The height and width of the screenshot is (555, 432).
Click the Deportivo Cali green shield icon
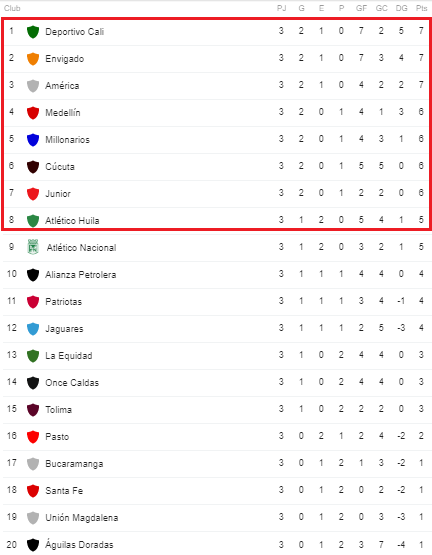(33, 32)
